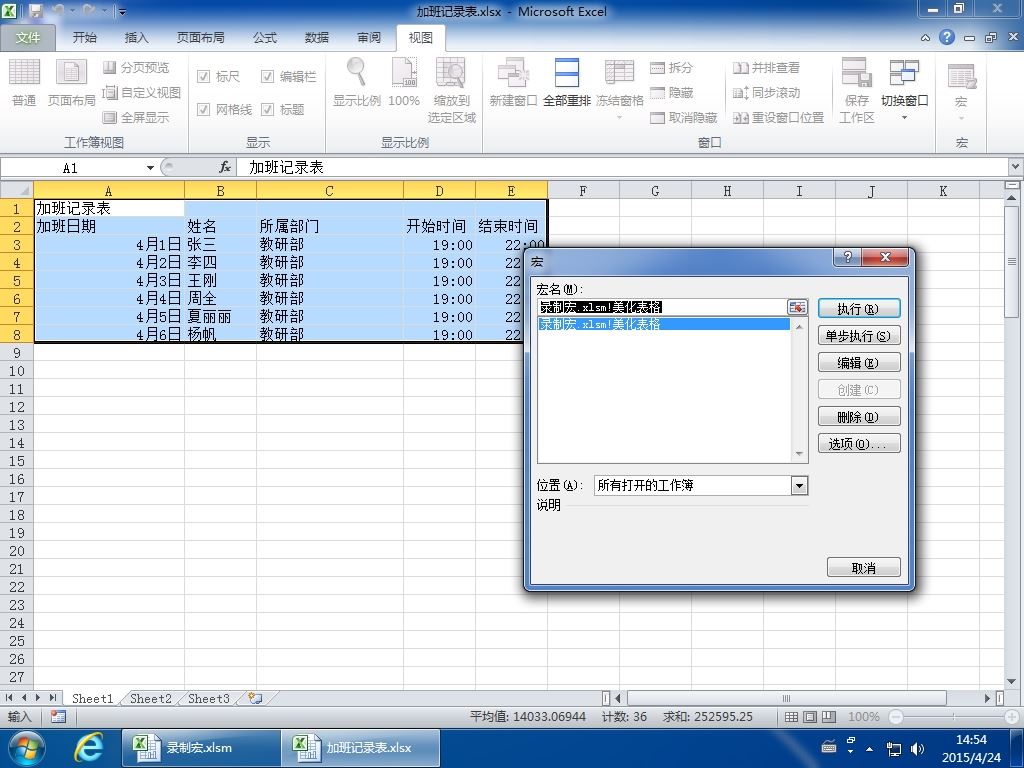The image size is (1024, 768).
Task: Toggle the Formula Bar (编辑栏) checkbox
Action: point(267,76)
